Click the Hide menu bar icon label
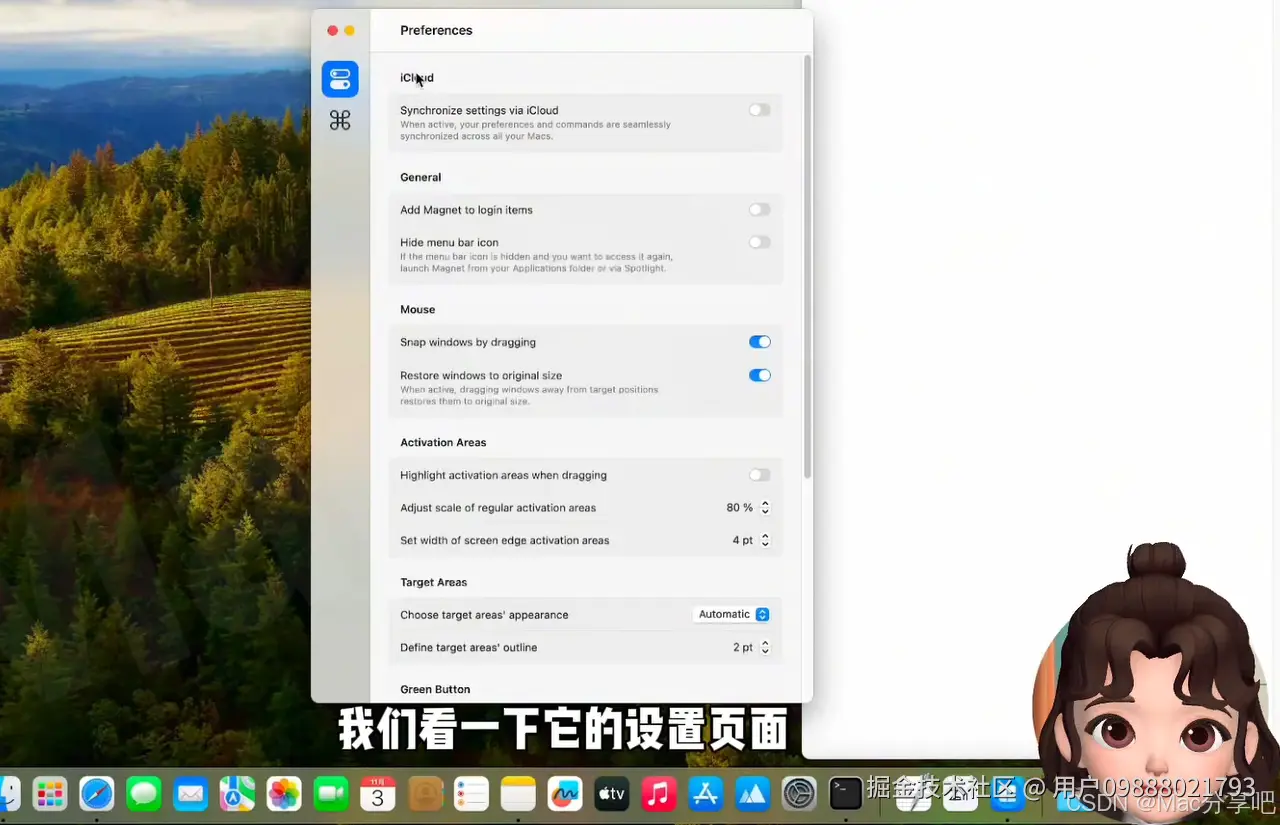The image size is (1280, 825). pyautogui.click(x=449, y=242)
